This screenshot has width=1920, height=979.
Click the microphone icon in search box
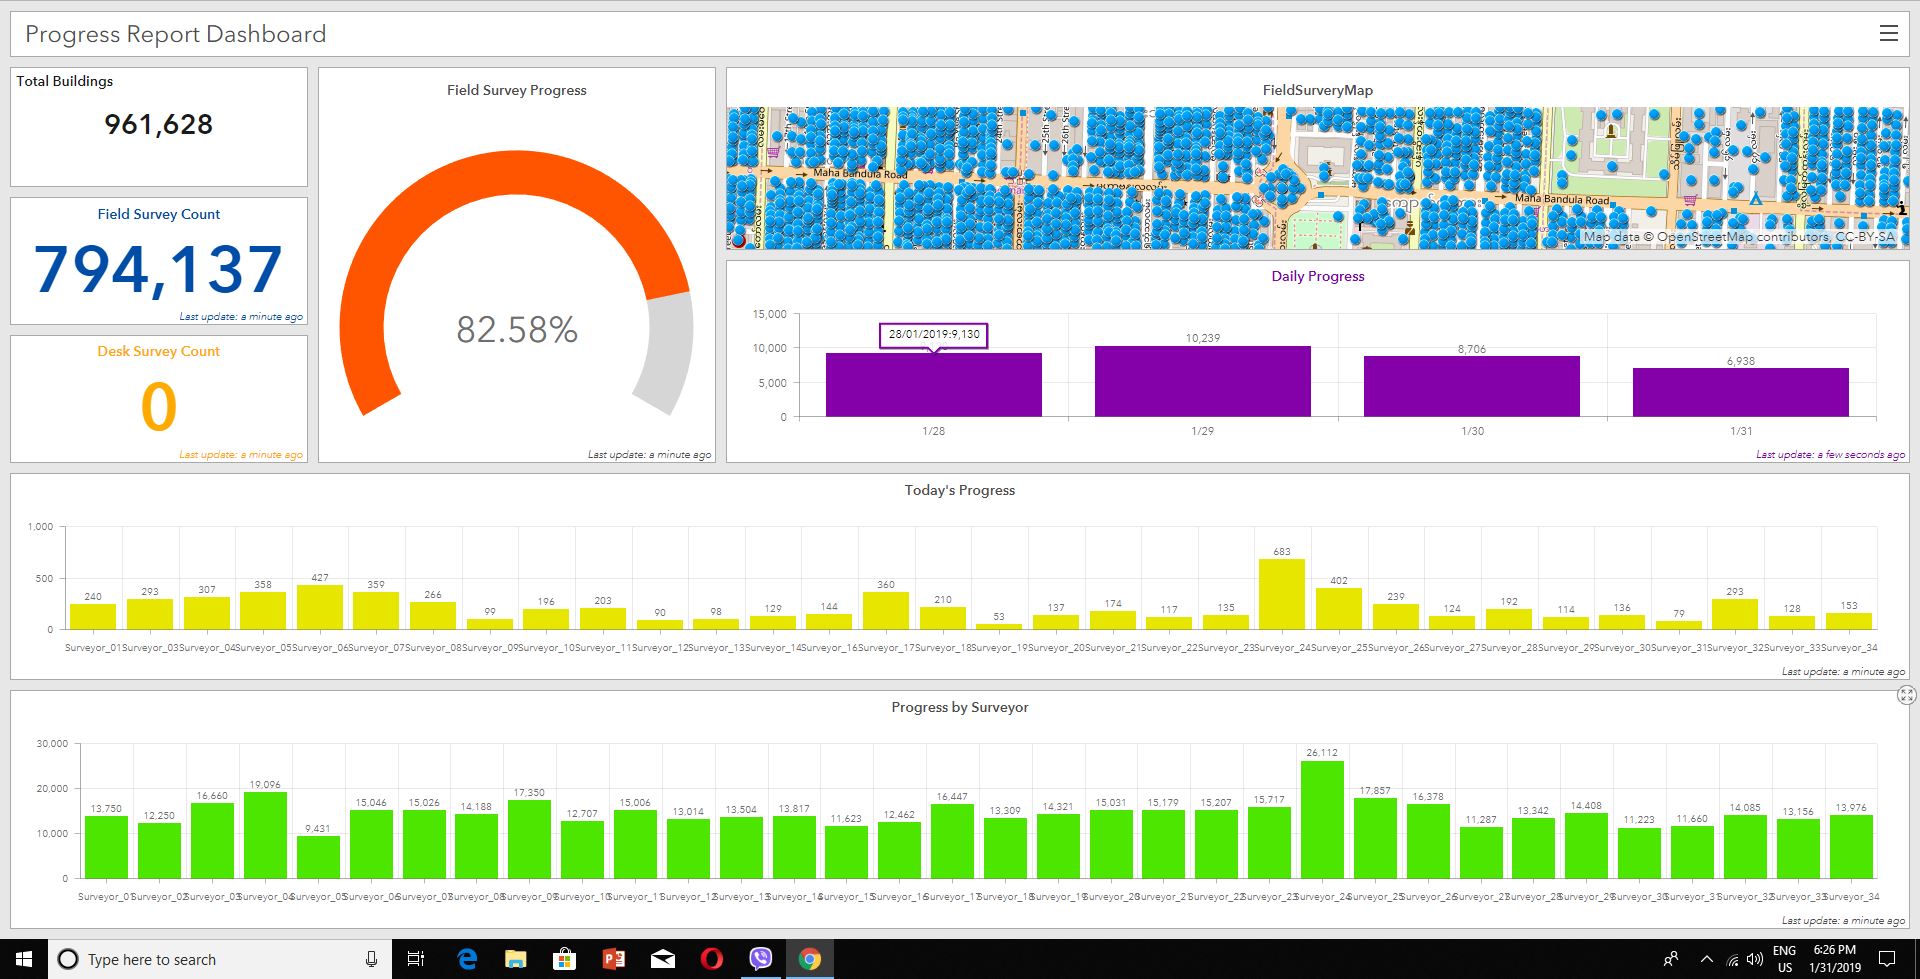371,959
